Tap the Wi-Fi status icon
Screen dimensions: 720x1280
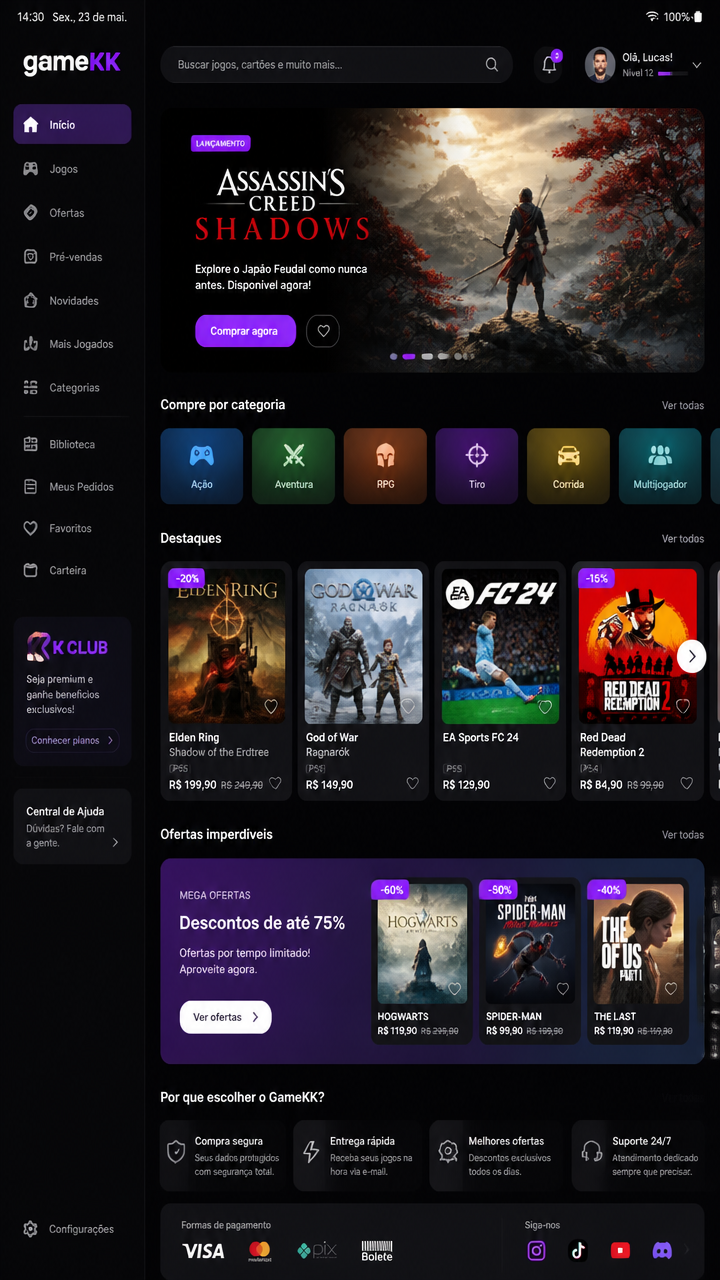(652, 17)
